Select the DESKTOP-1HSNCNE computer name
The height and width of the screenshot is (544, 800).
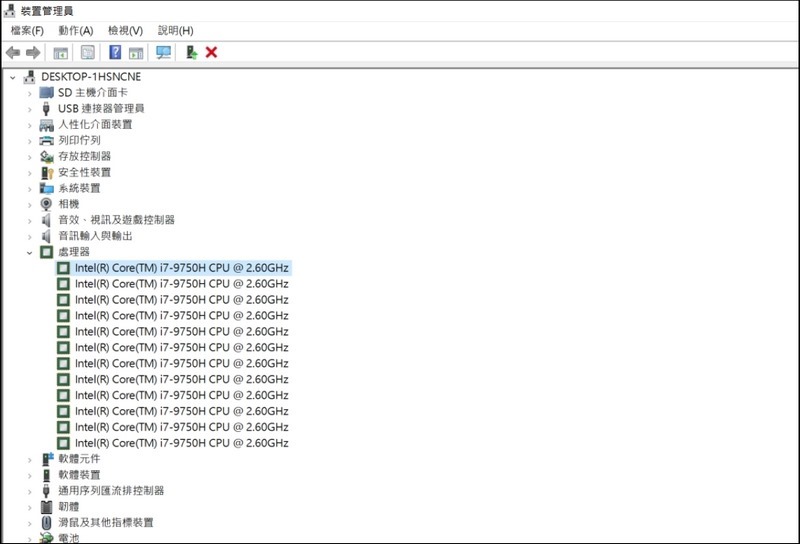pyautogui.click(x=91, y=77)
